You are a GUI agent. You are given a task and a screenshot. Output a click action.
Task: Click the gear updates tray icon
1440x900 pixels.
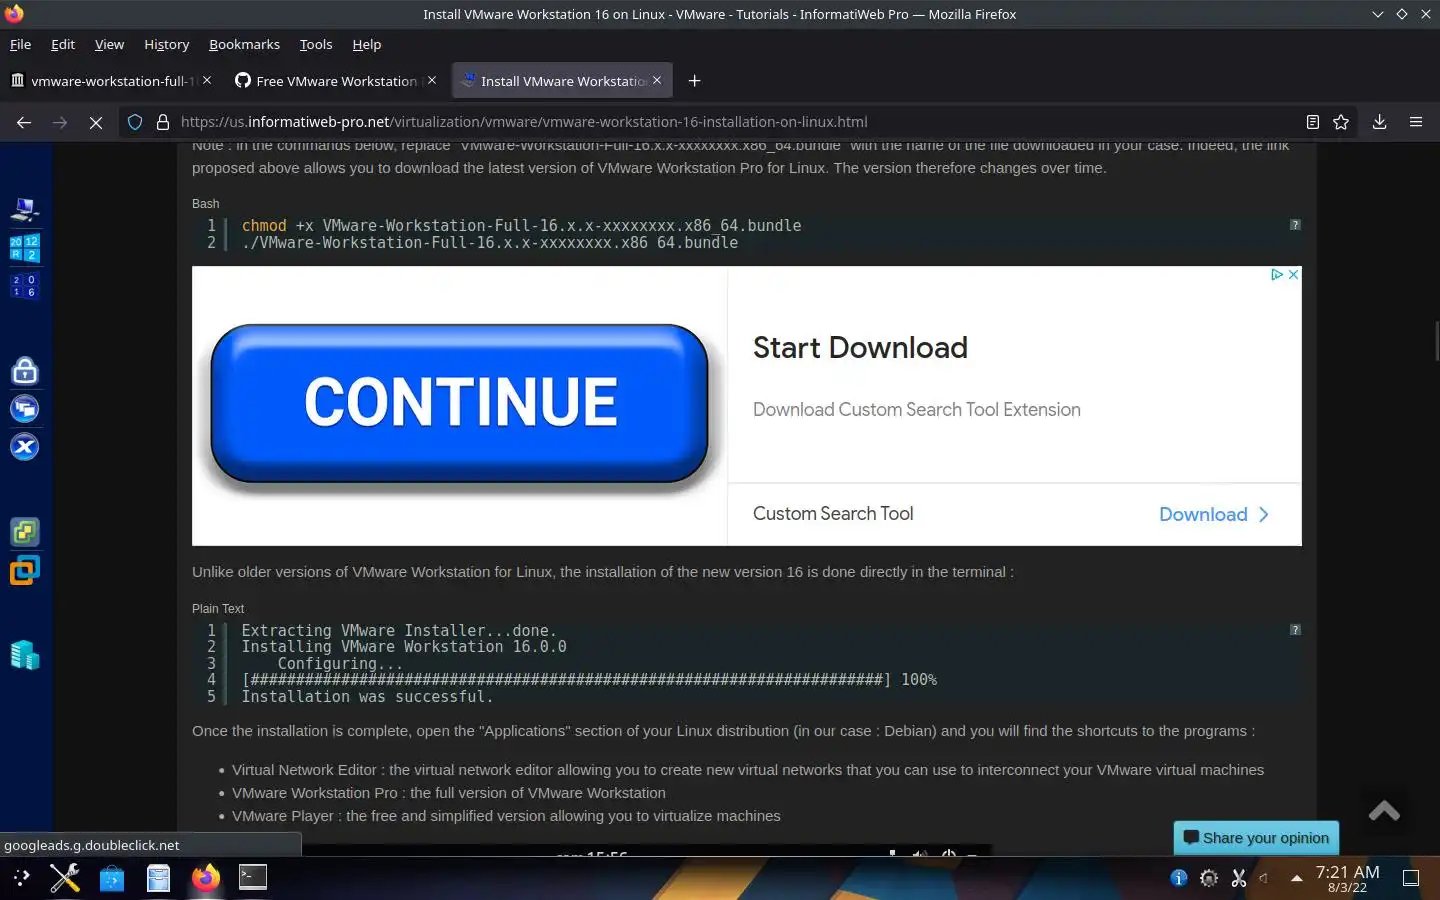[x=1209, y=878]
